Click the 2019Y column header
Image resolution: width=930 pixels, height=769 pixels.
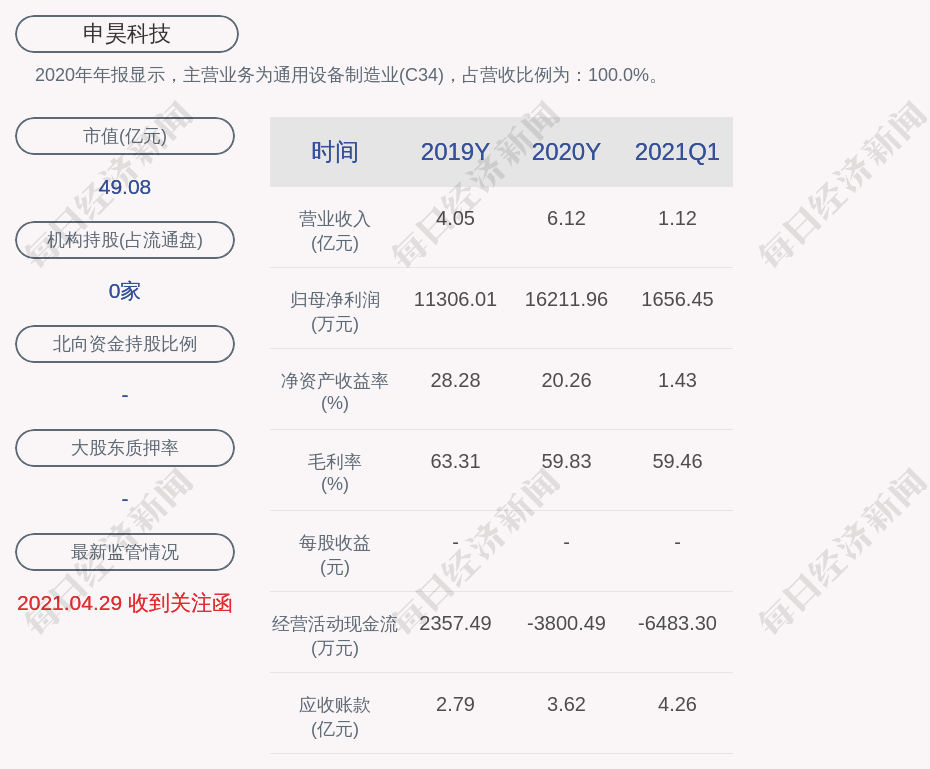455,152
